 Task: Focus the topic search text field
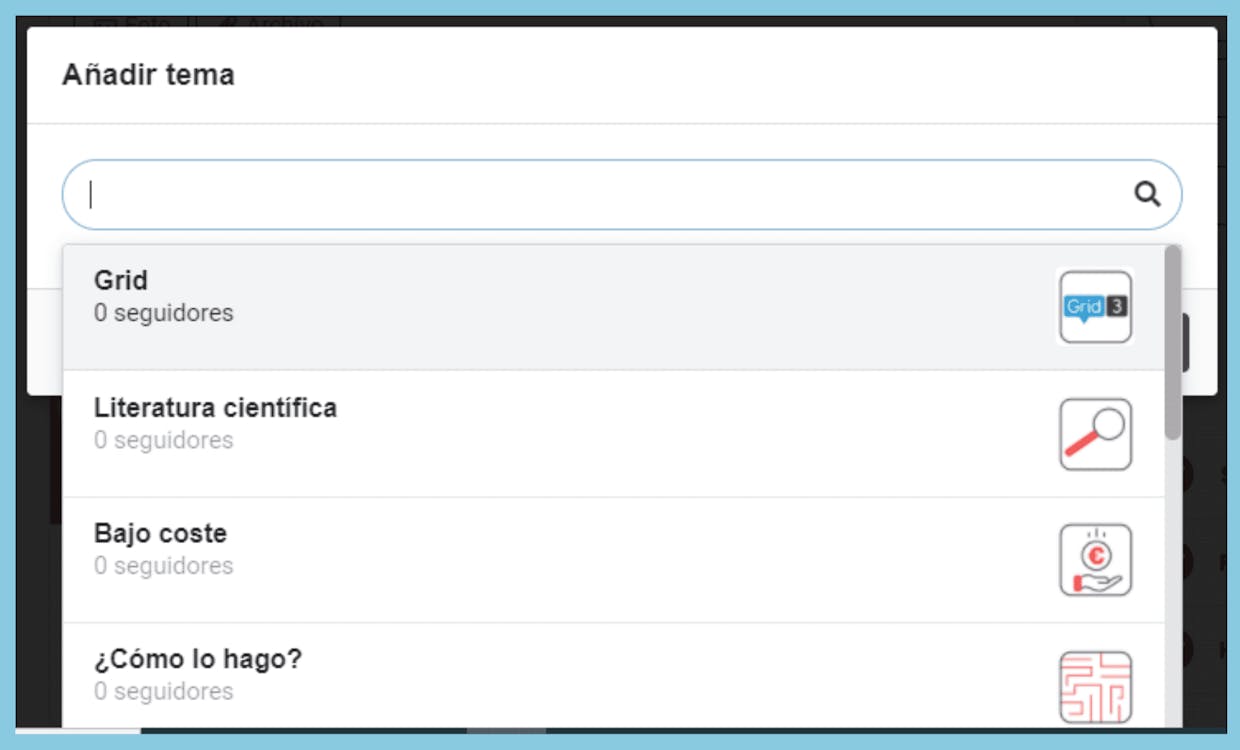point(621,195)
